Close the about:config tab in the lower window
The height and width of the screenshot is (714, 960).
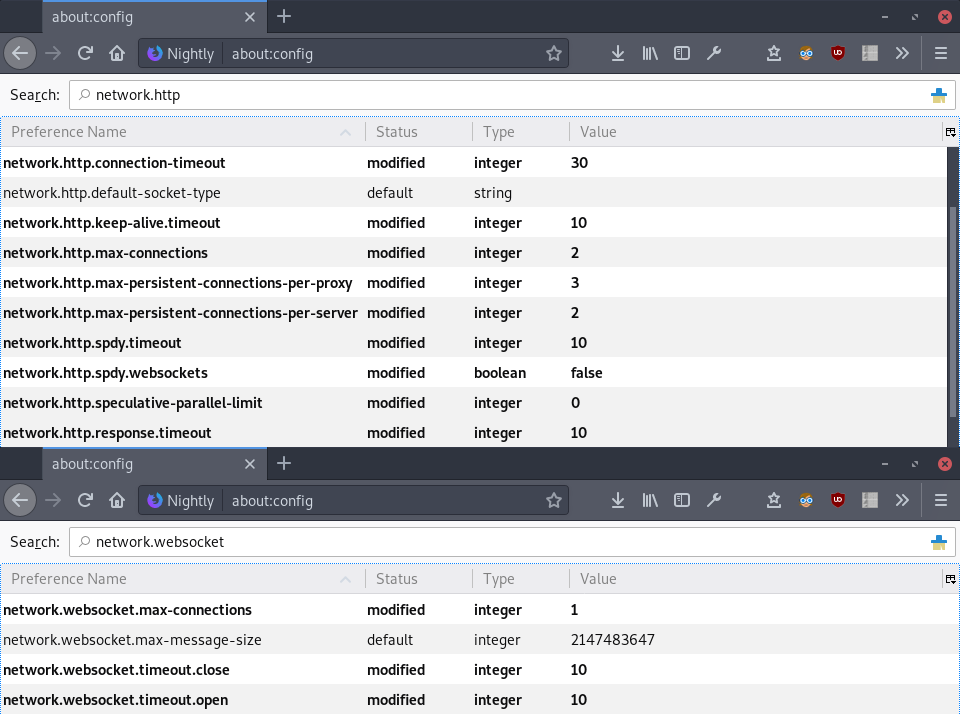(250, 464)
